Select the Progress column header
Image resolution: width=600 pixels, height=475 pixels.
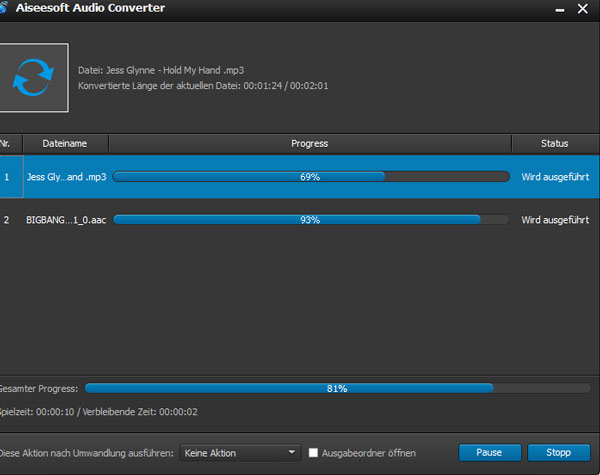coord(309,144)
